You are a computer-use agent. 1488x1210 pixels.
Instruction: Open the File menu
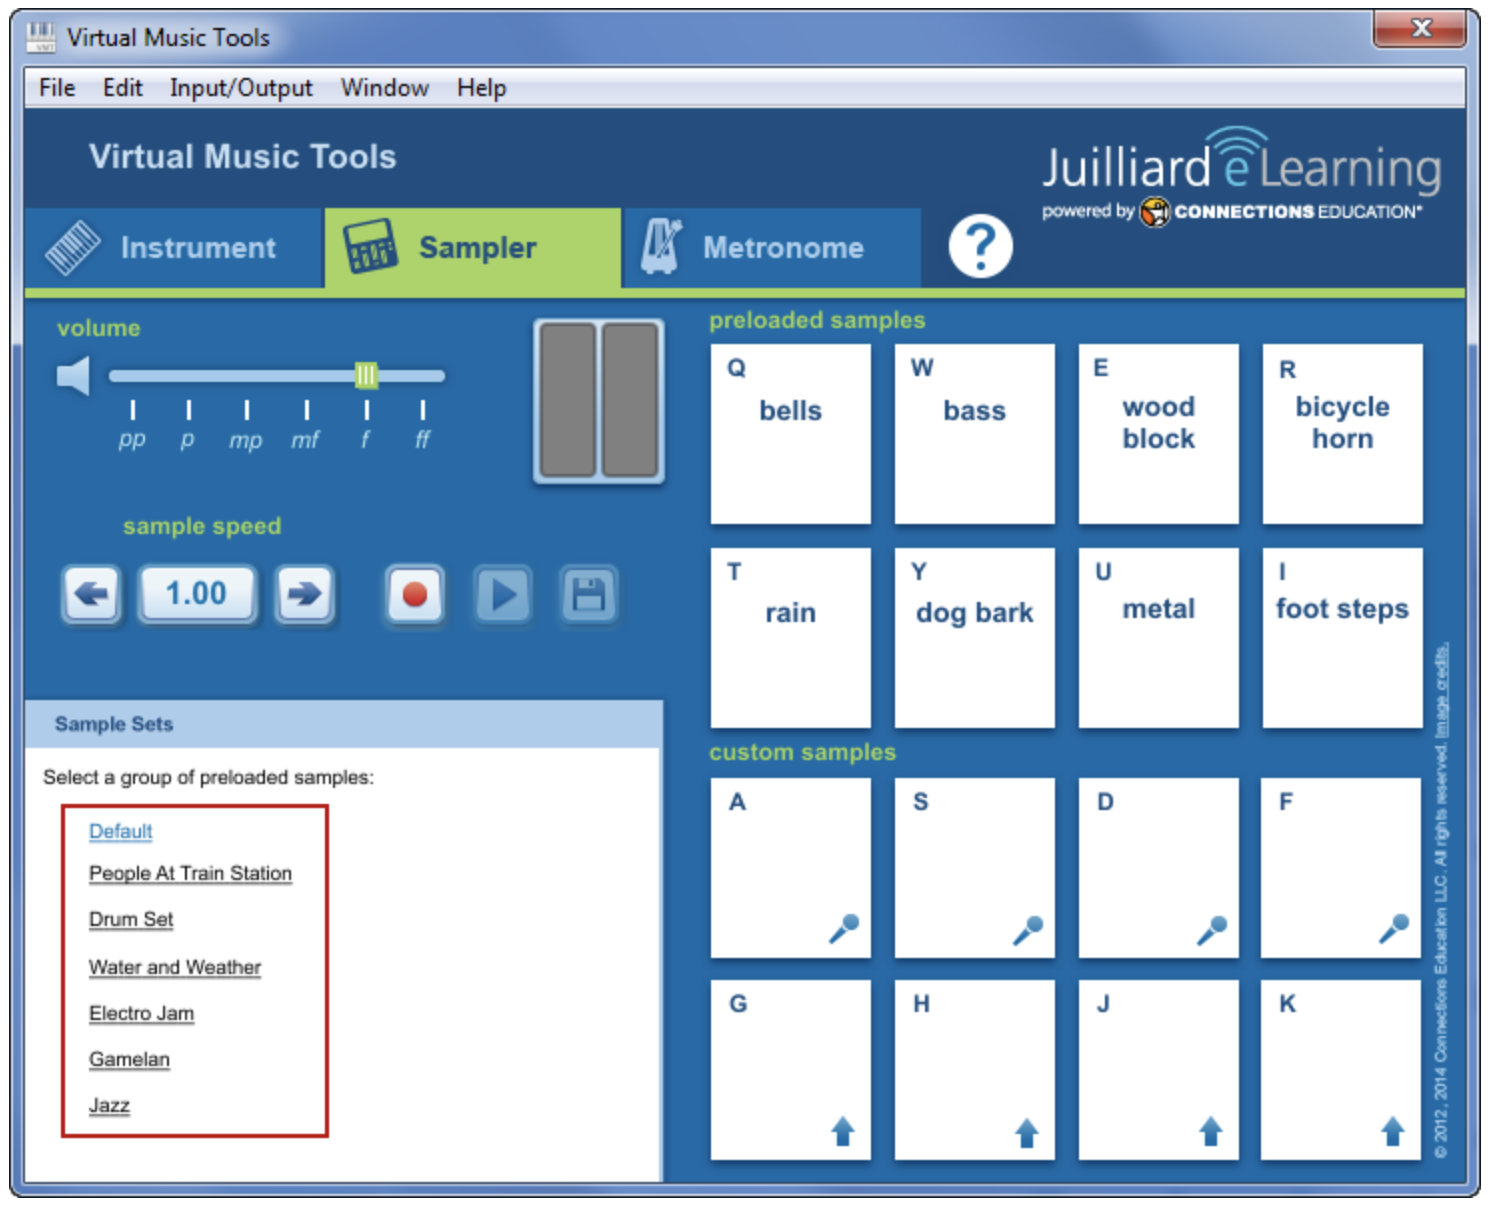57,88
